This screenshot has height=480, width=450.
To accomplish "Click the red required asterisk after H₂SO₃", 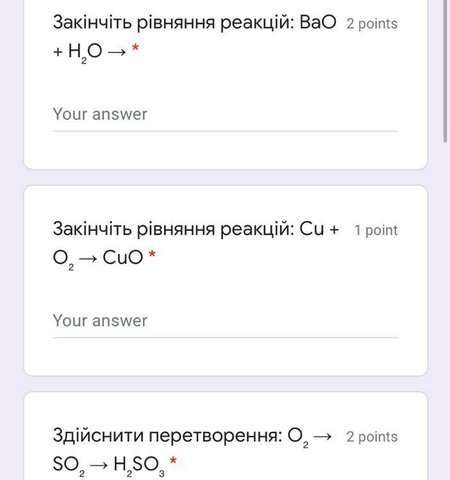I will click(x=173, y=461).
